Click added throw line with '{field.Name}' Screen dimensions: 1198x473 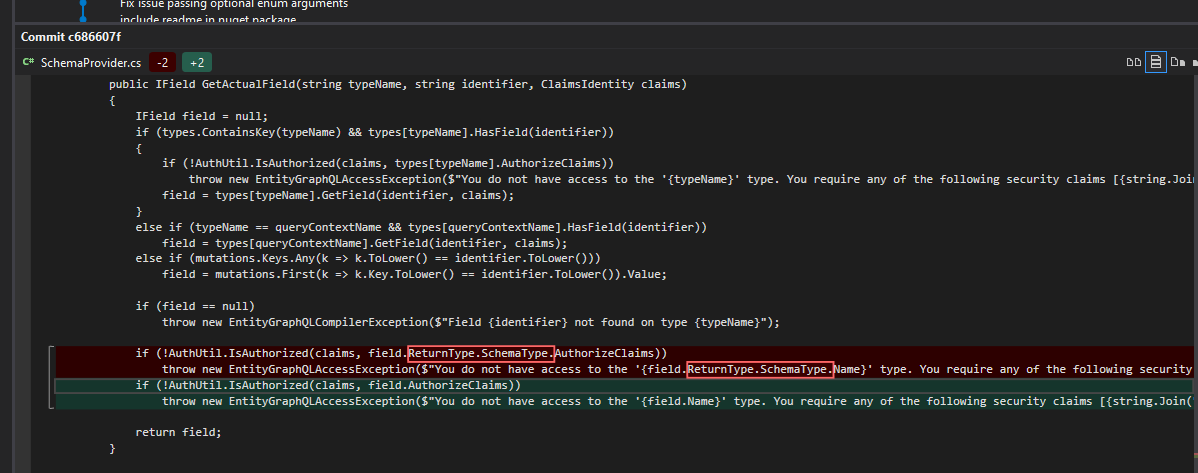pos(677,401)
